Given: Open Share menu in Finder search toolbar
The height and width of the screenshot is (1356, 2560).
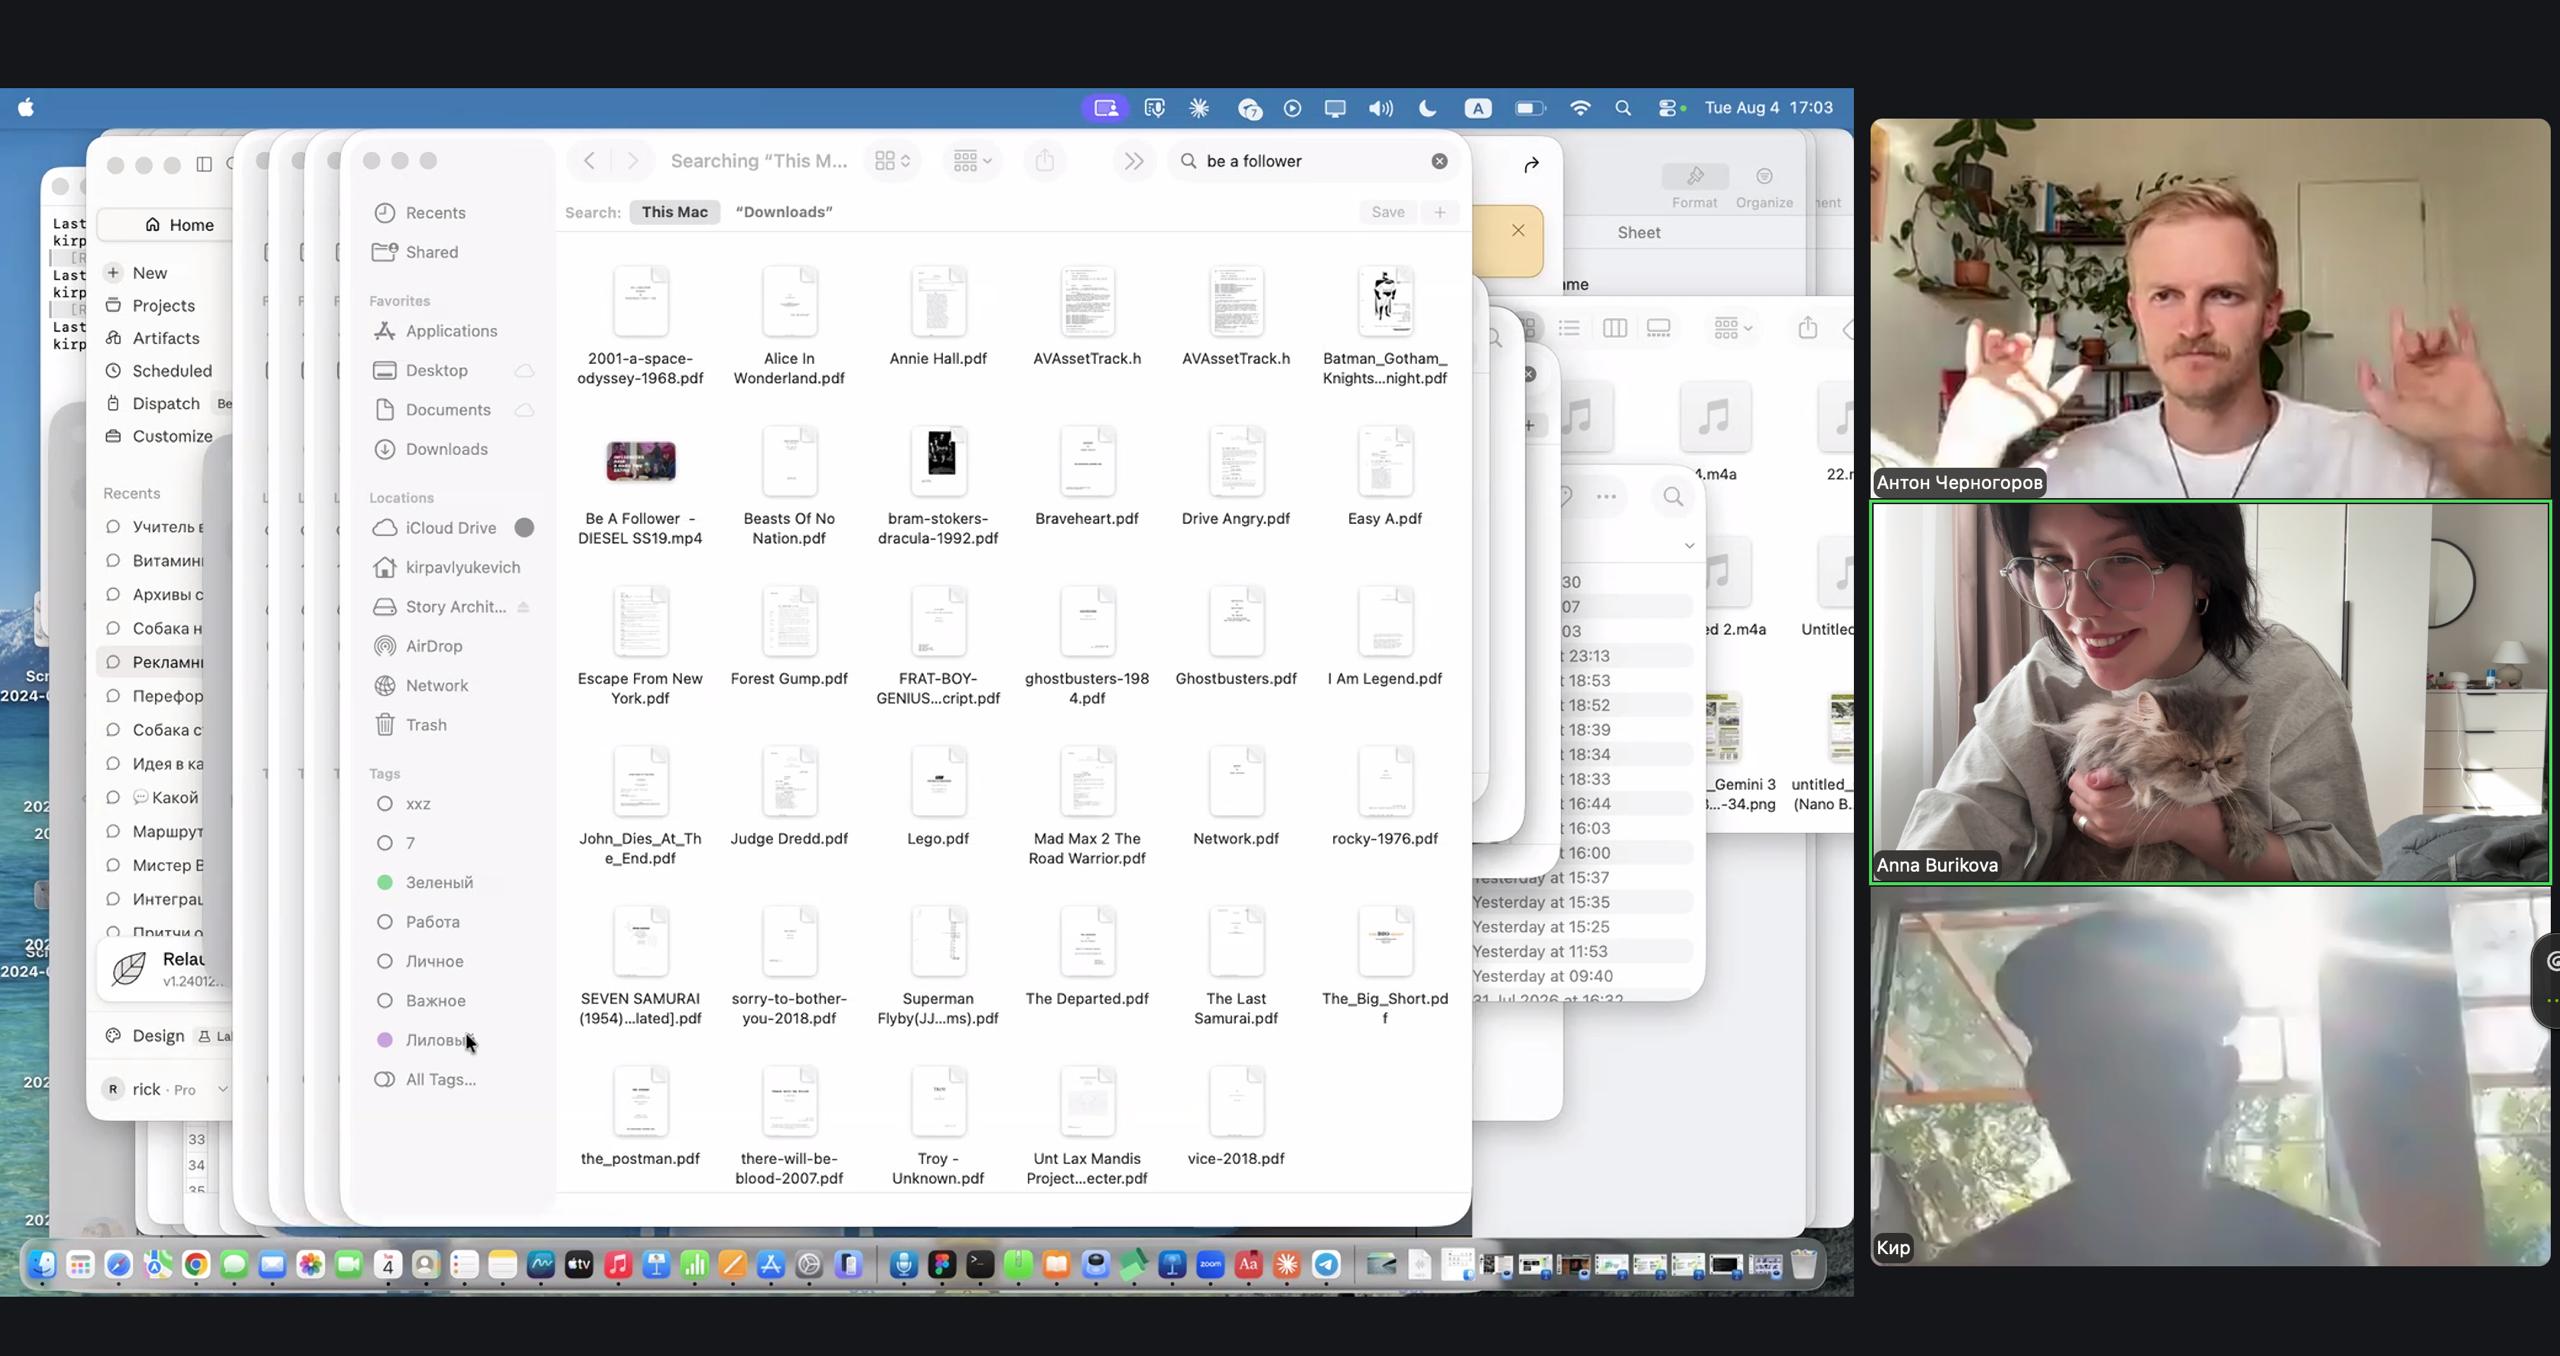Looking at the screenshot, I should coord(1044,161).
